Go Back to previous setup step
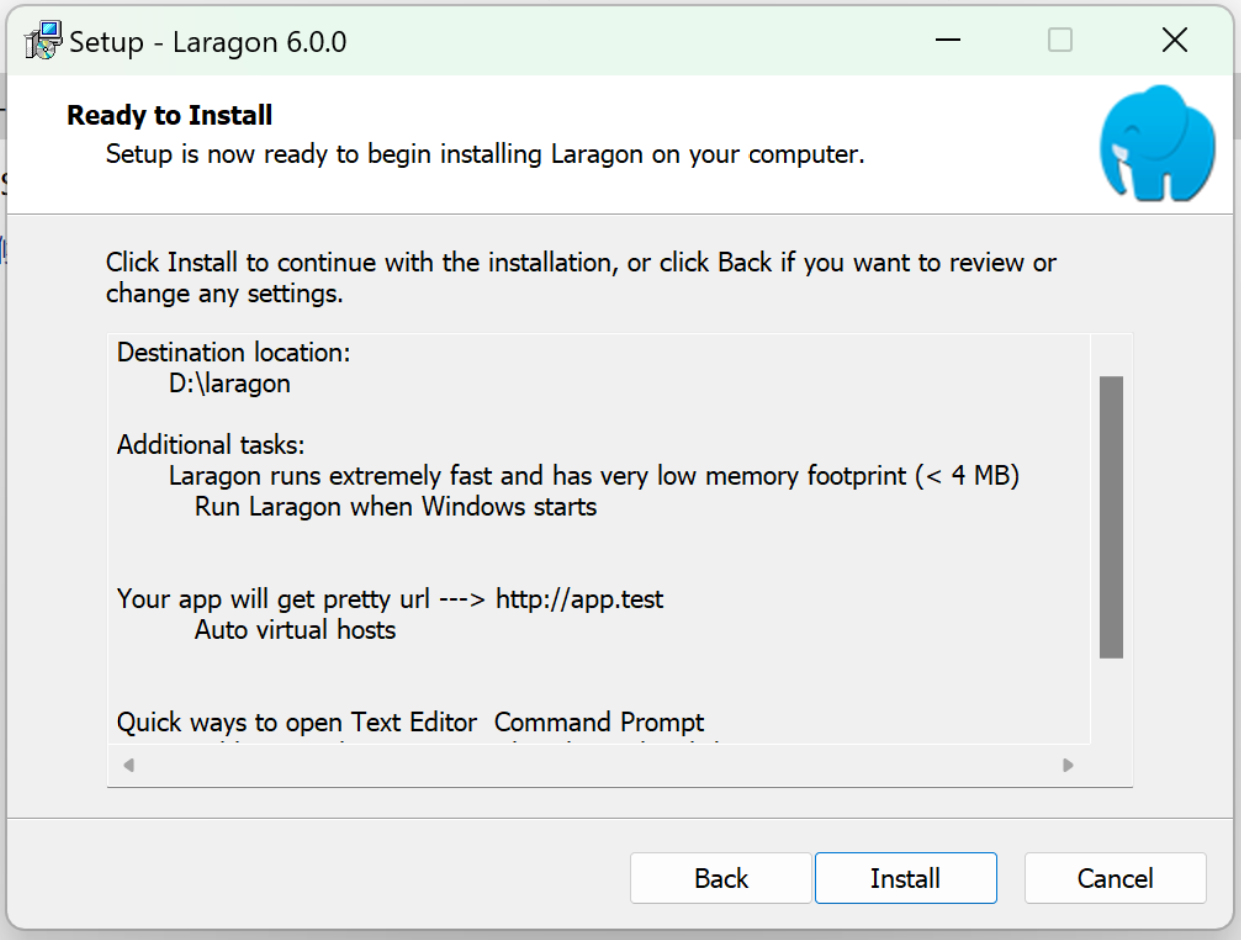 pos(721,878)
